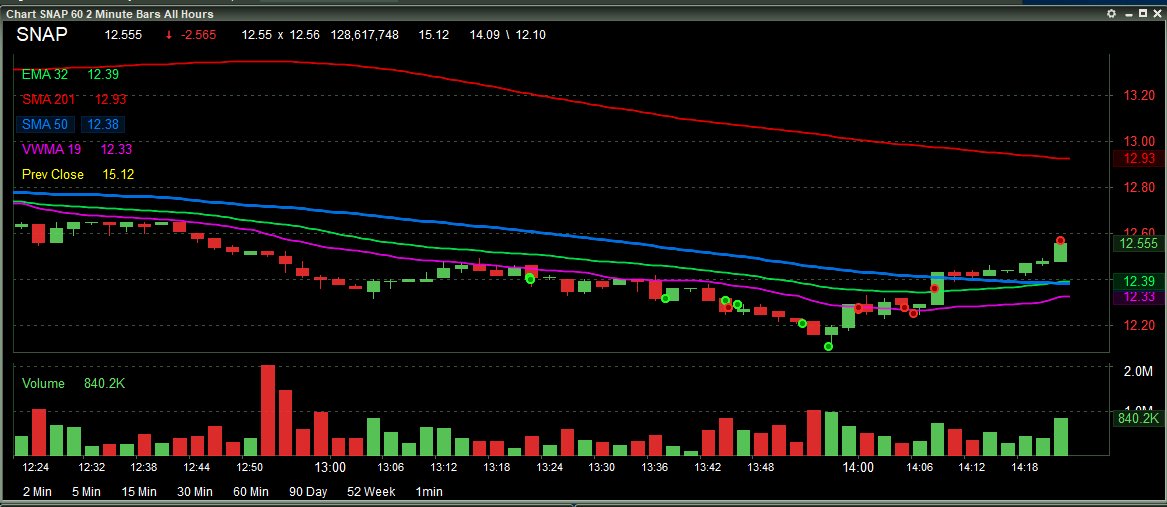Select the Prev Close indicator label
The image size is (1167, 507).
coord(52,174)
